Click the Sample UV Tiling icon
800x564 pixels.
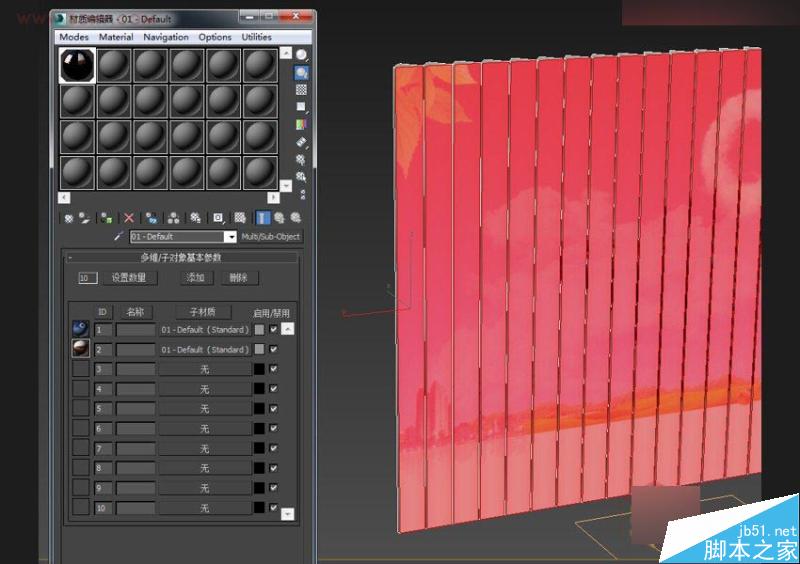302,107
